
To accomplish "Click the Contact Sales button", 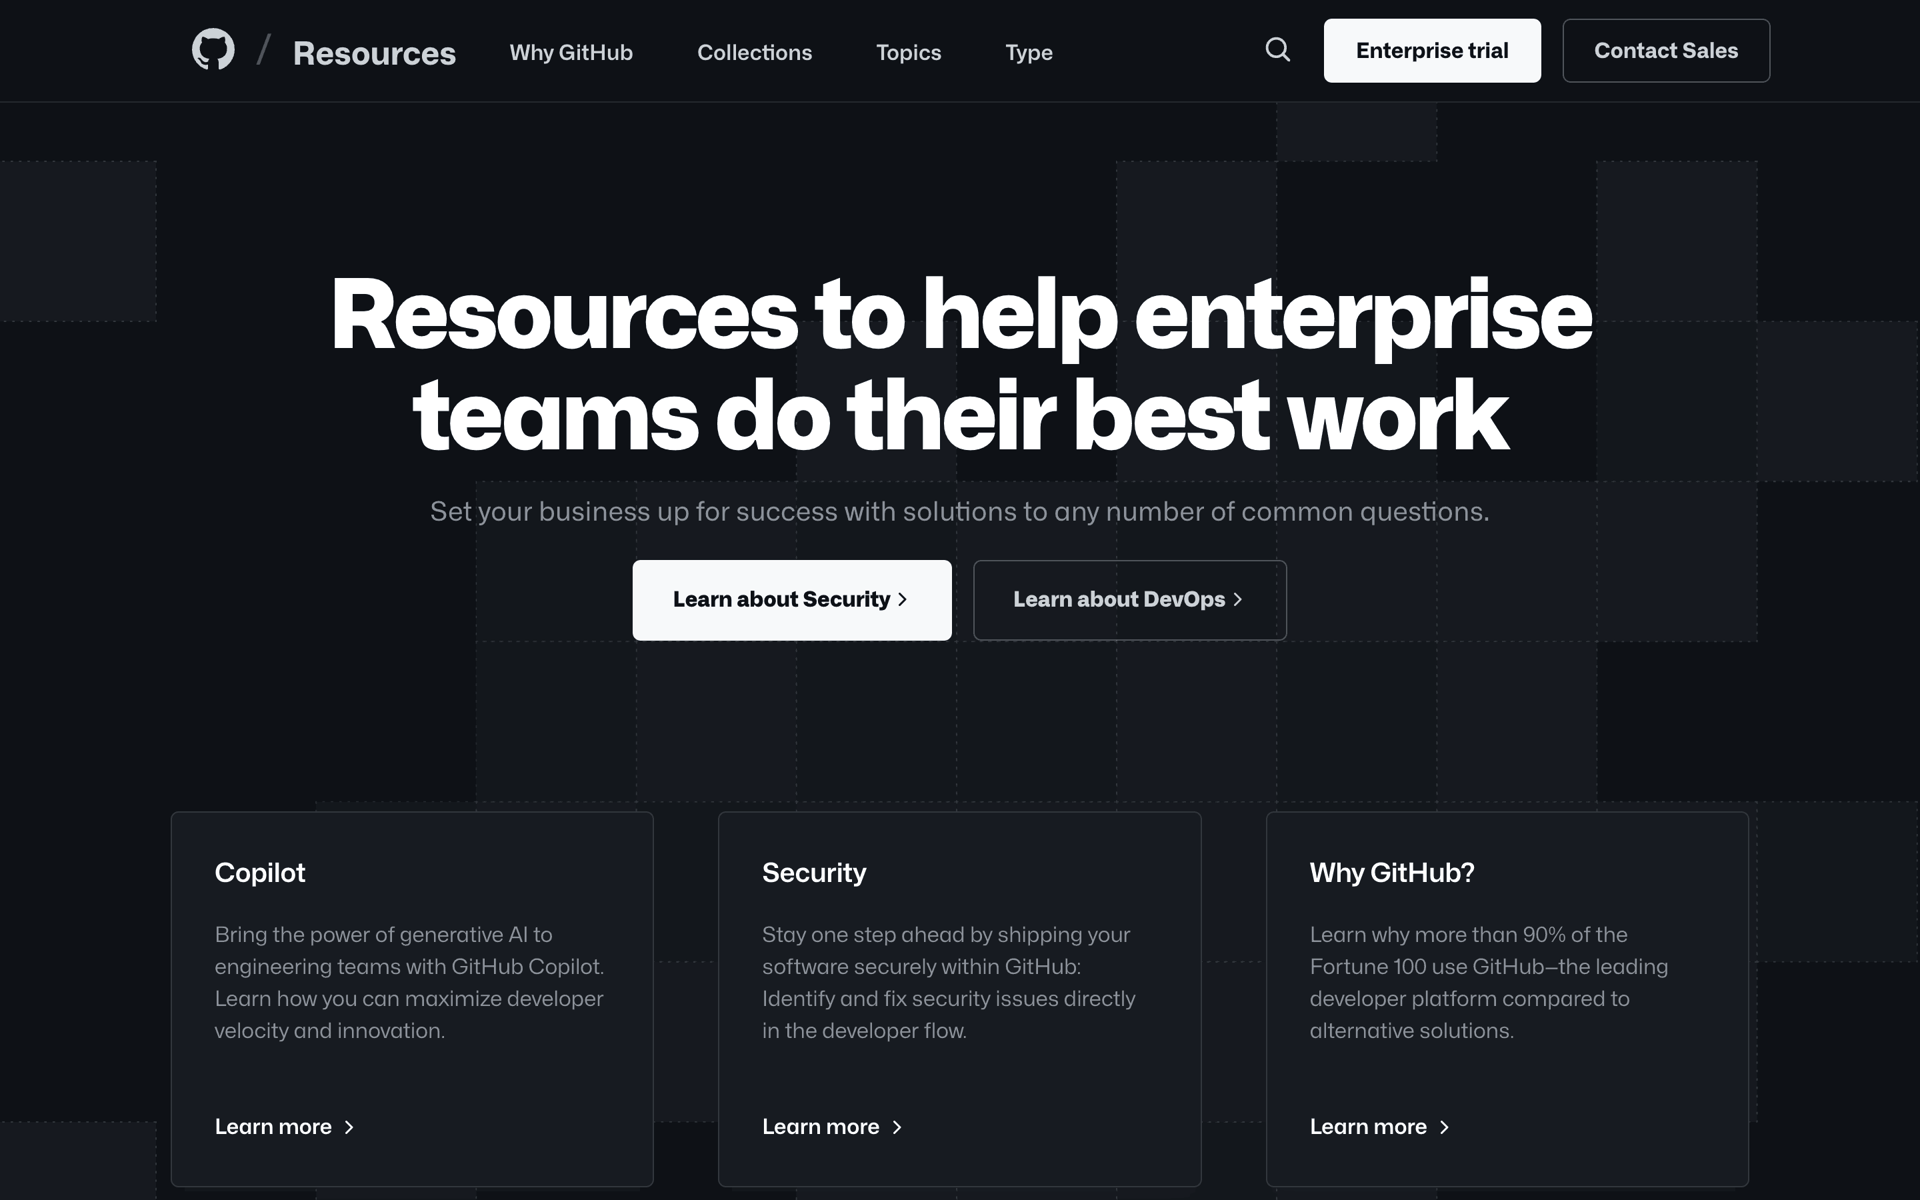I will point(1666,50).
